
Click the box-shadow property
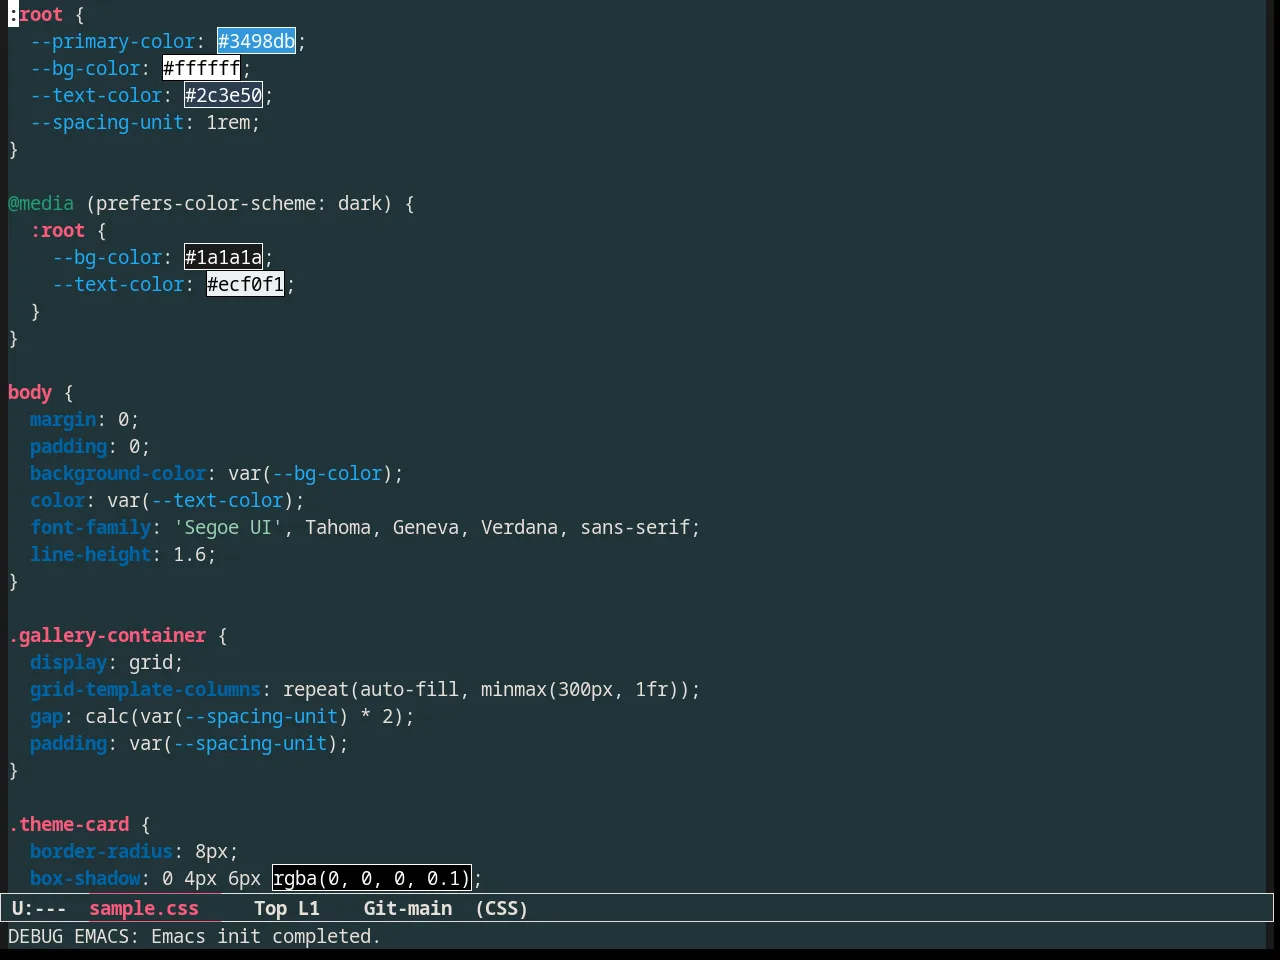click(x=85, y=878)
